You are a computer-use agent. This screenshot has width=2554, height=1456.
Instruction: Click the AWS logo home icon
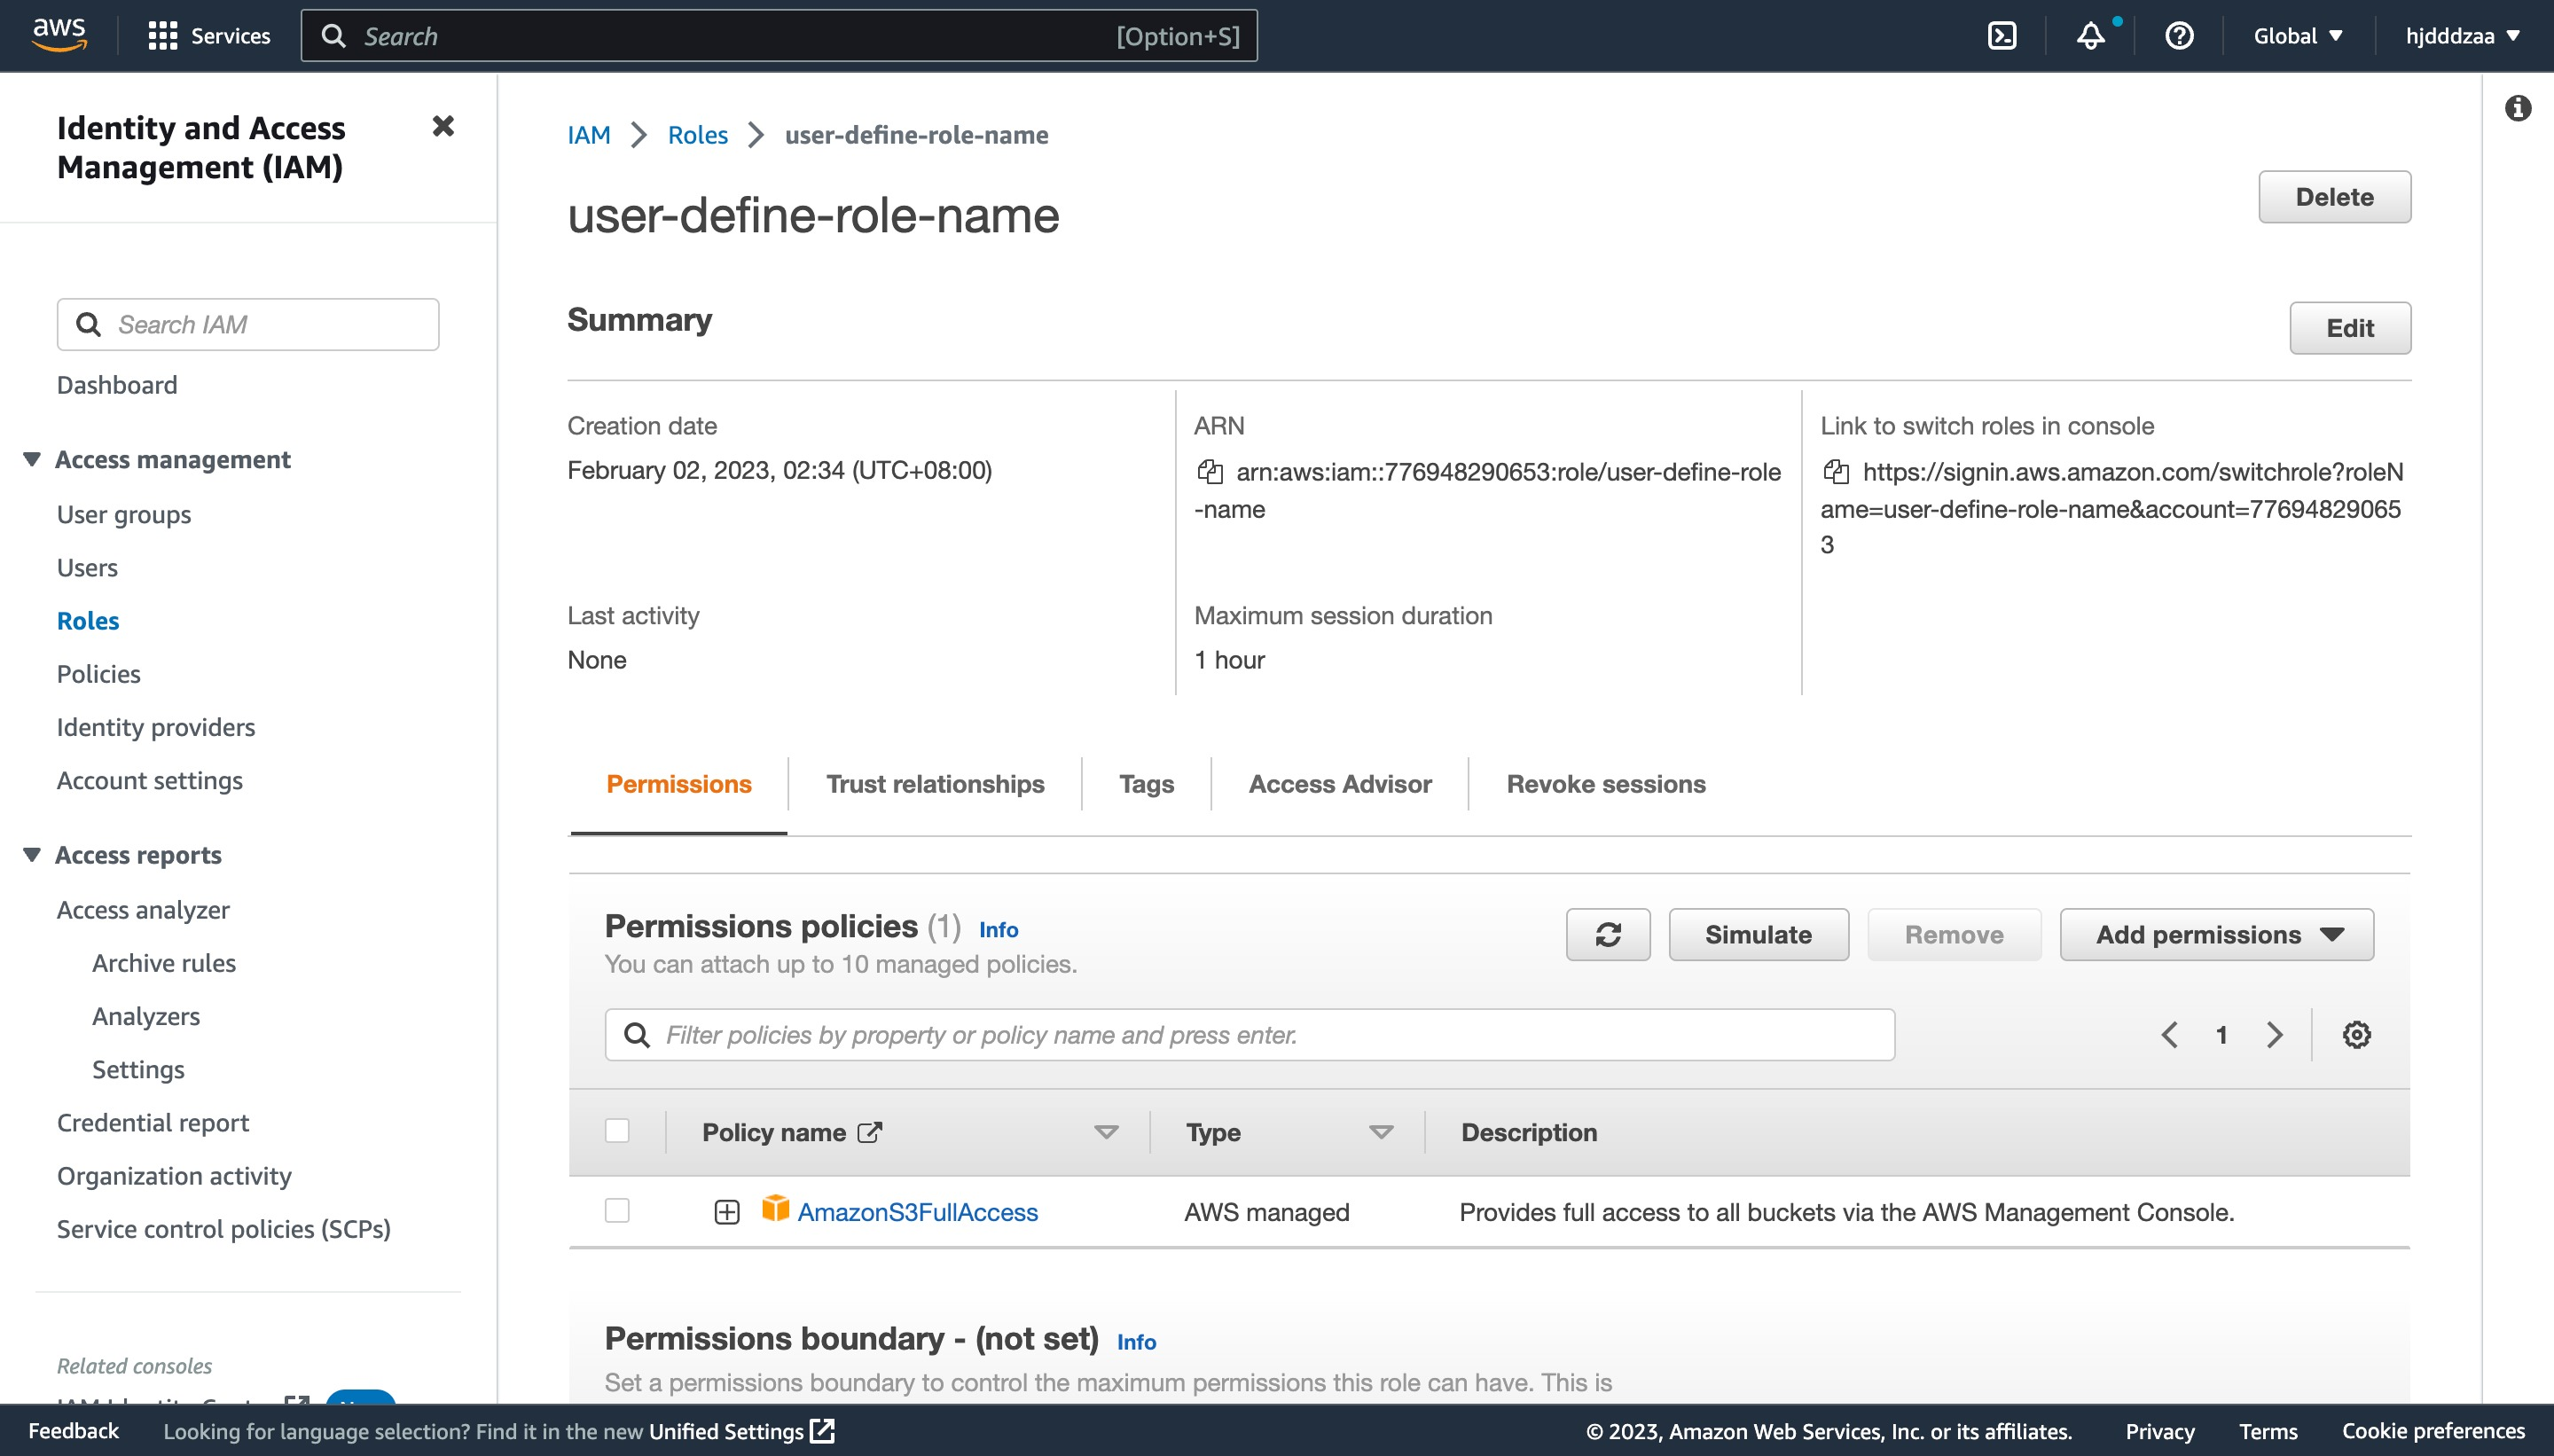(x=59, y=34)
